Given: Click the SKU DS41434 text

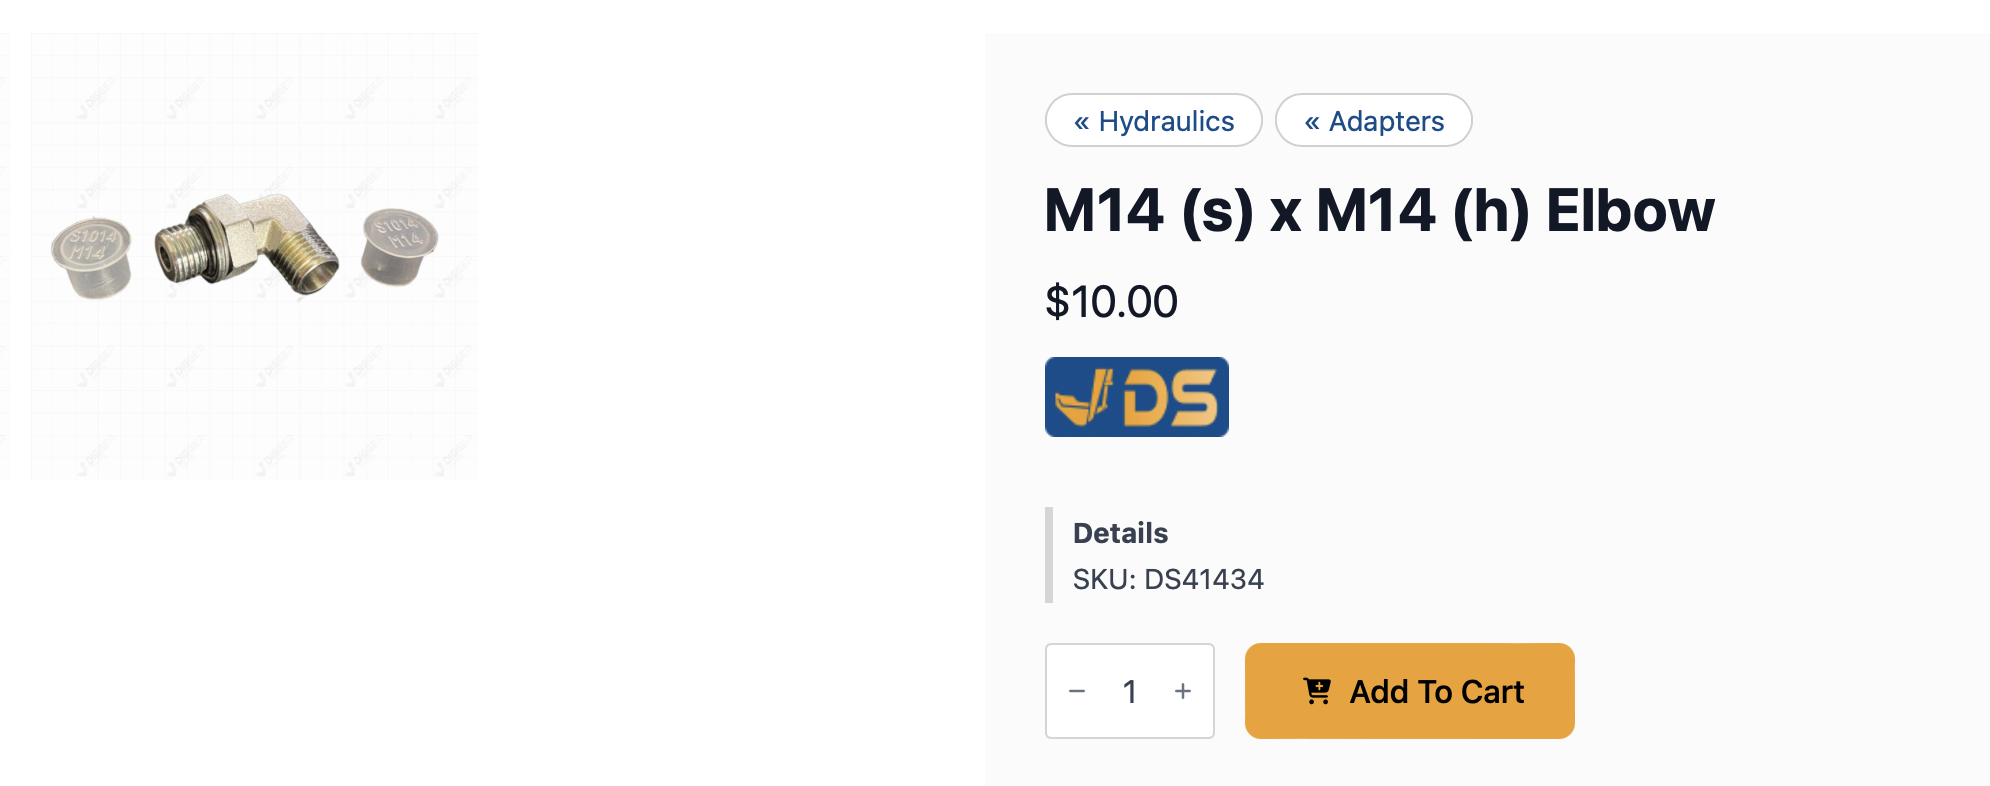Looking at the screenshot, I should click(x=1168, y=579).
